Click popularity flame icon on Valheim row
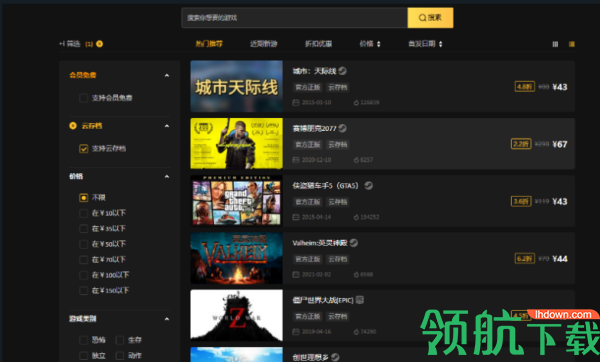This screenshot has height=362, width=600. 356,274
